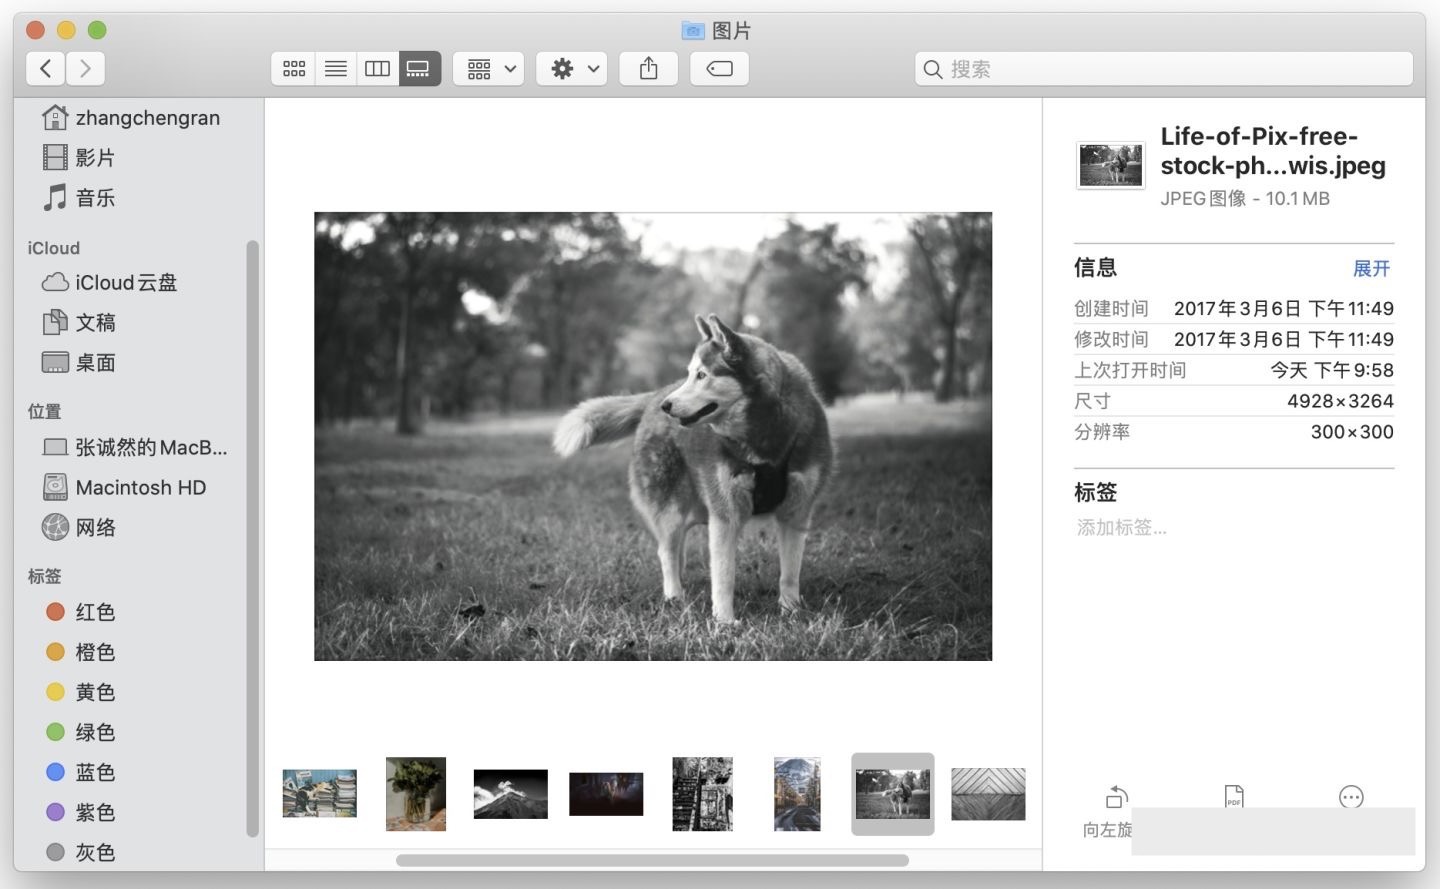Open the More actions ellipsis icon
Viewport: 1440px width, 889px height.
pos(1351,797)
